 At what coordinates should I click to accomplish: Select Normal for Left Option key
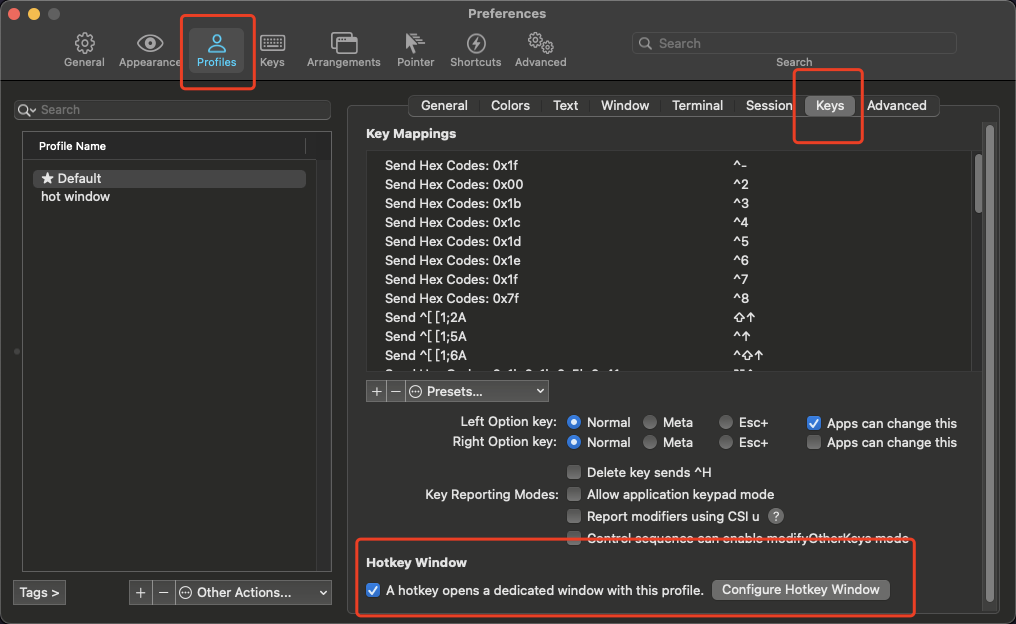tap(573, 422)
